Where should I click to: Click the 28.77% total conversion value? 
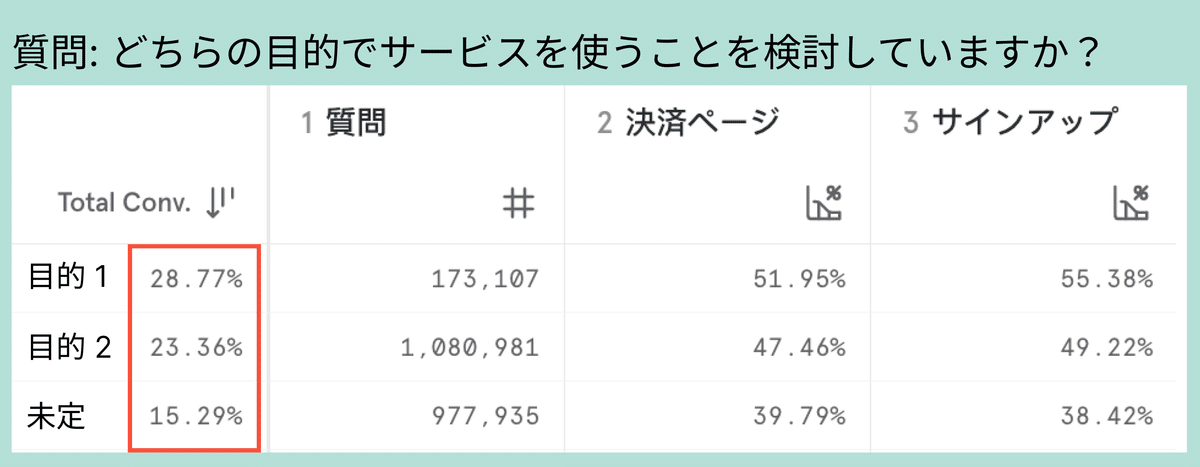tap(197, 279)
